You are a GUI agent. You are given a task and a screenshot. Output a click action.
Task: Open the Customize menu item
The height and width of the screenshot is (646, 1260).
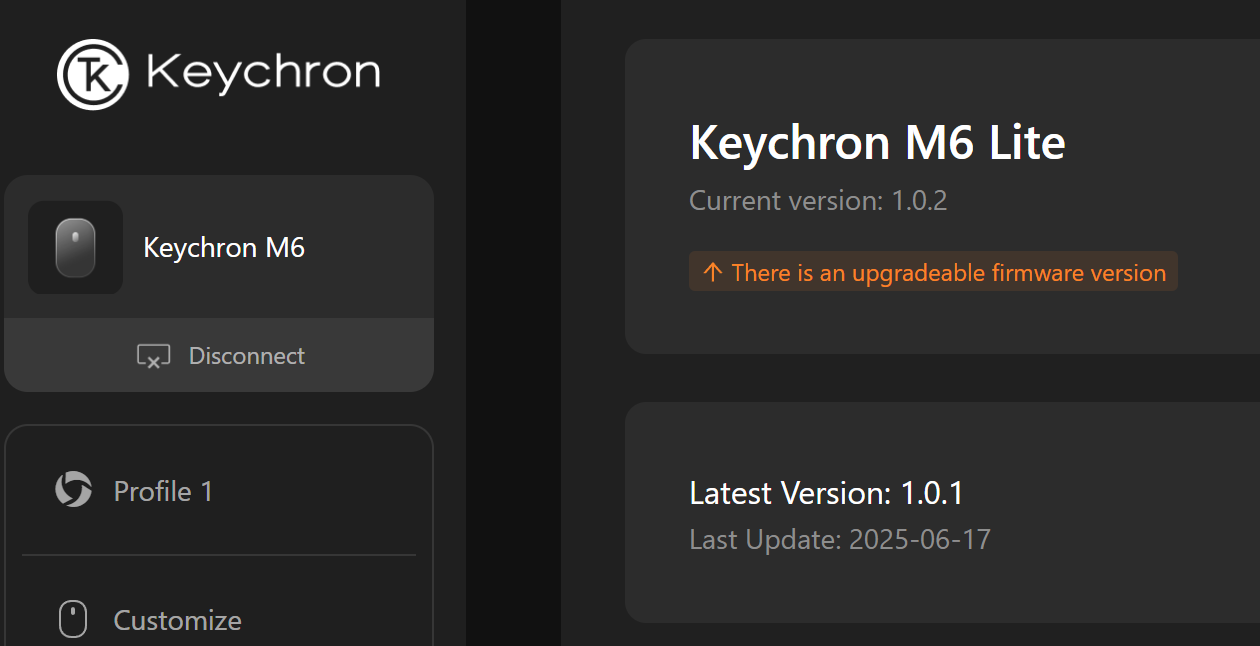(x=177, y=620)
